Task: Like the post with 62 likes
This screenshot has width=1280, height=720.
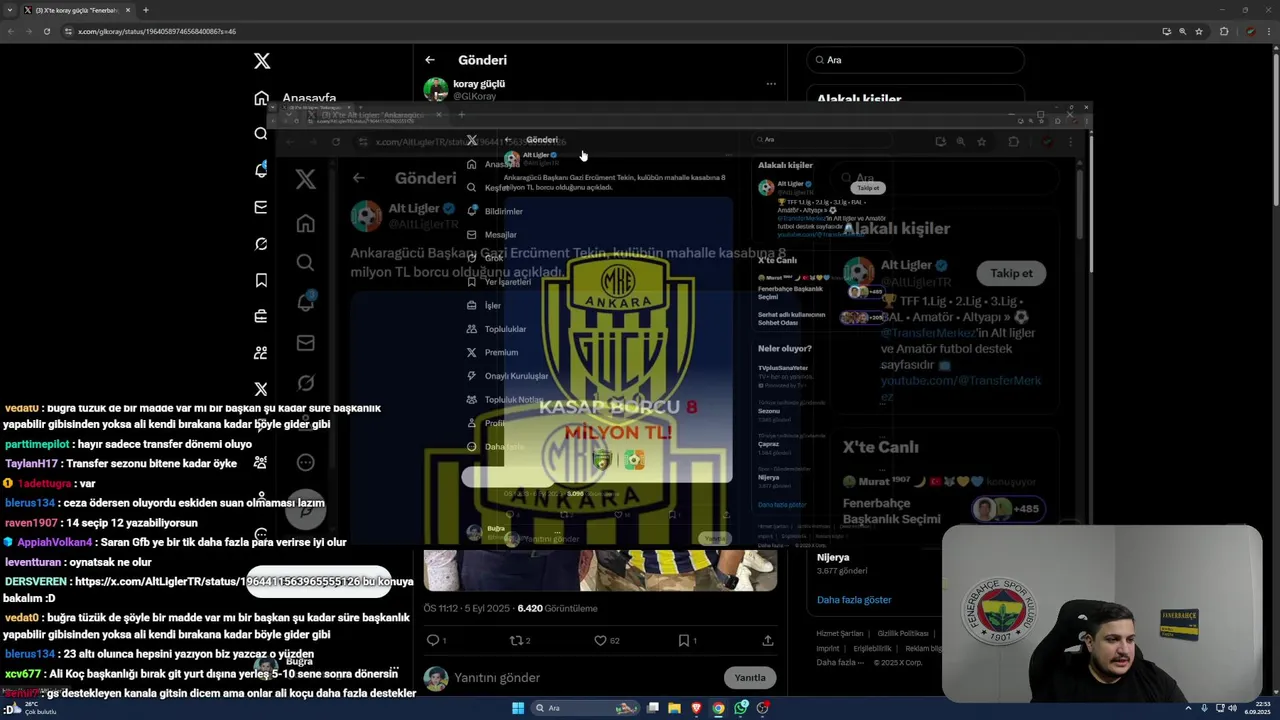Action: (x=600, y=640)
